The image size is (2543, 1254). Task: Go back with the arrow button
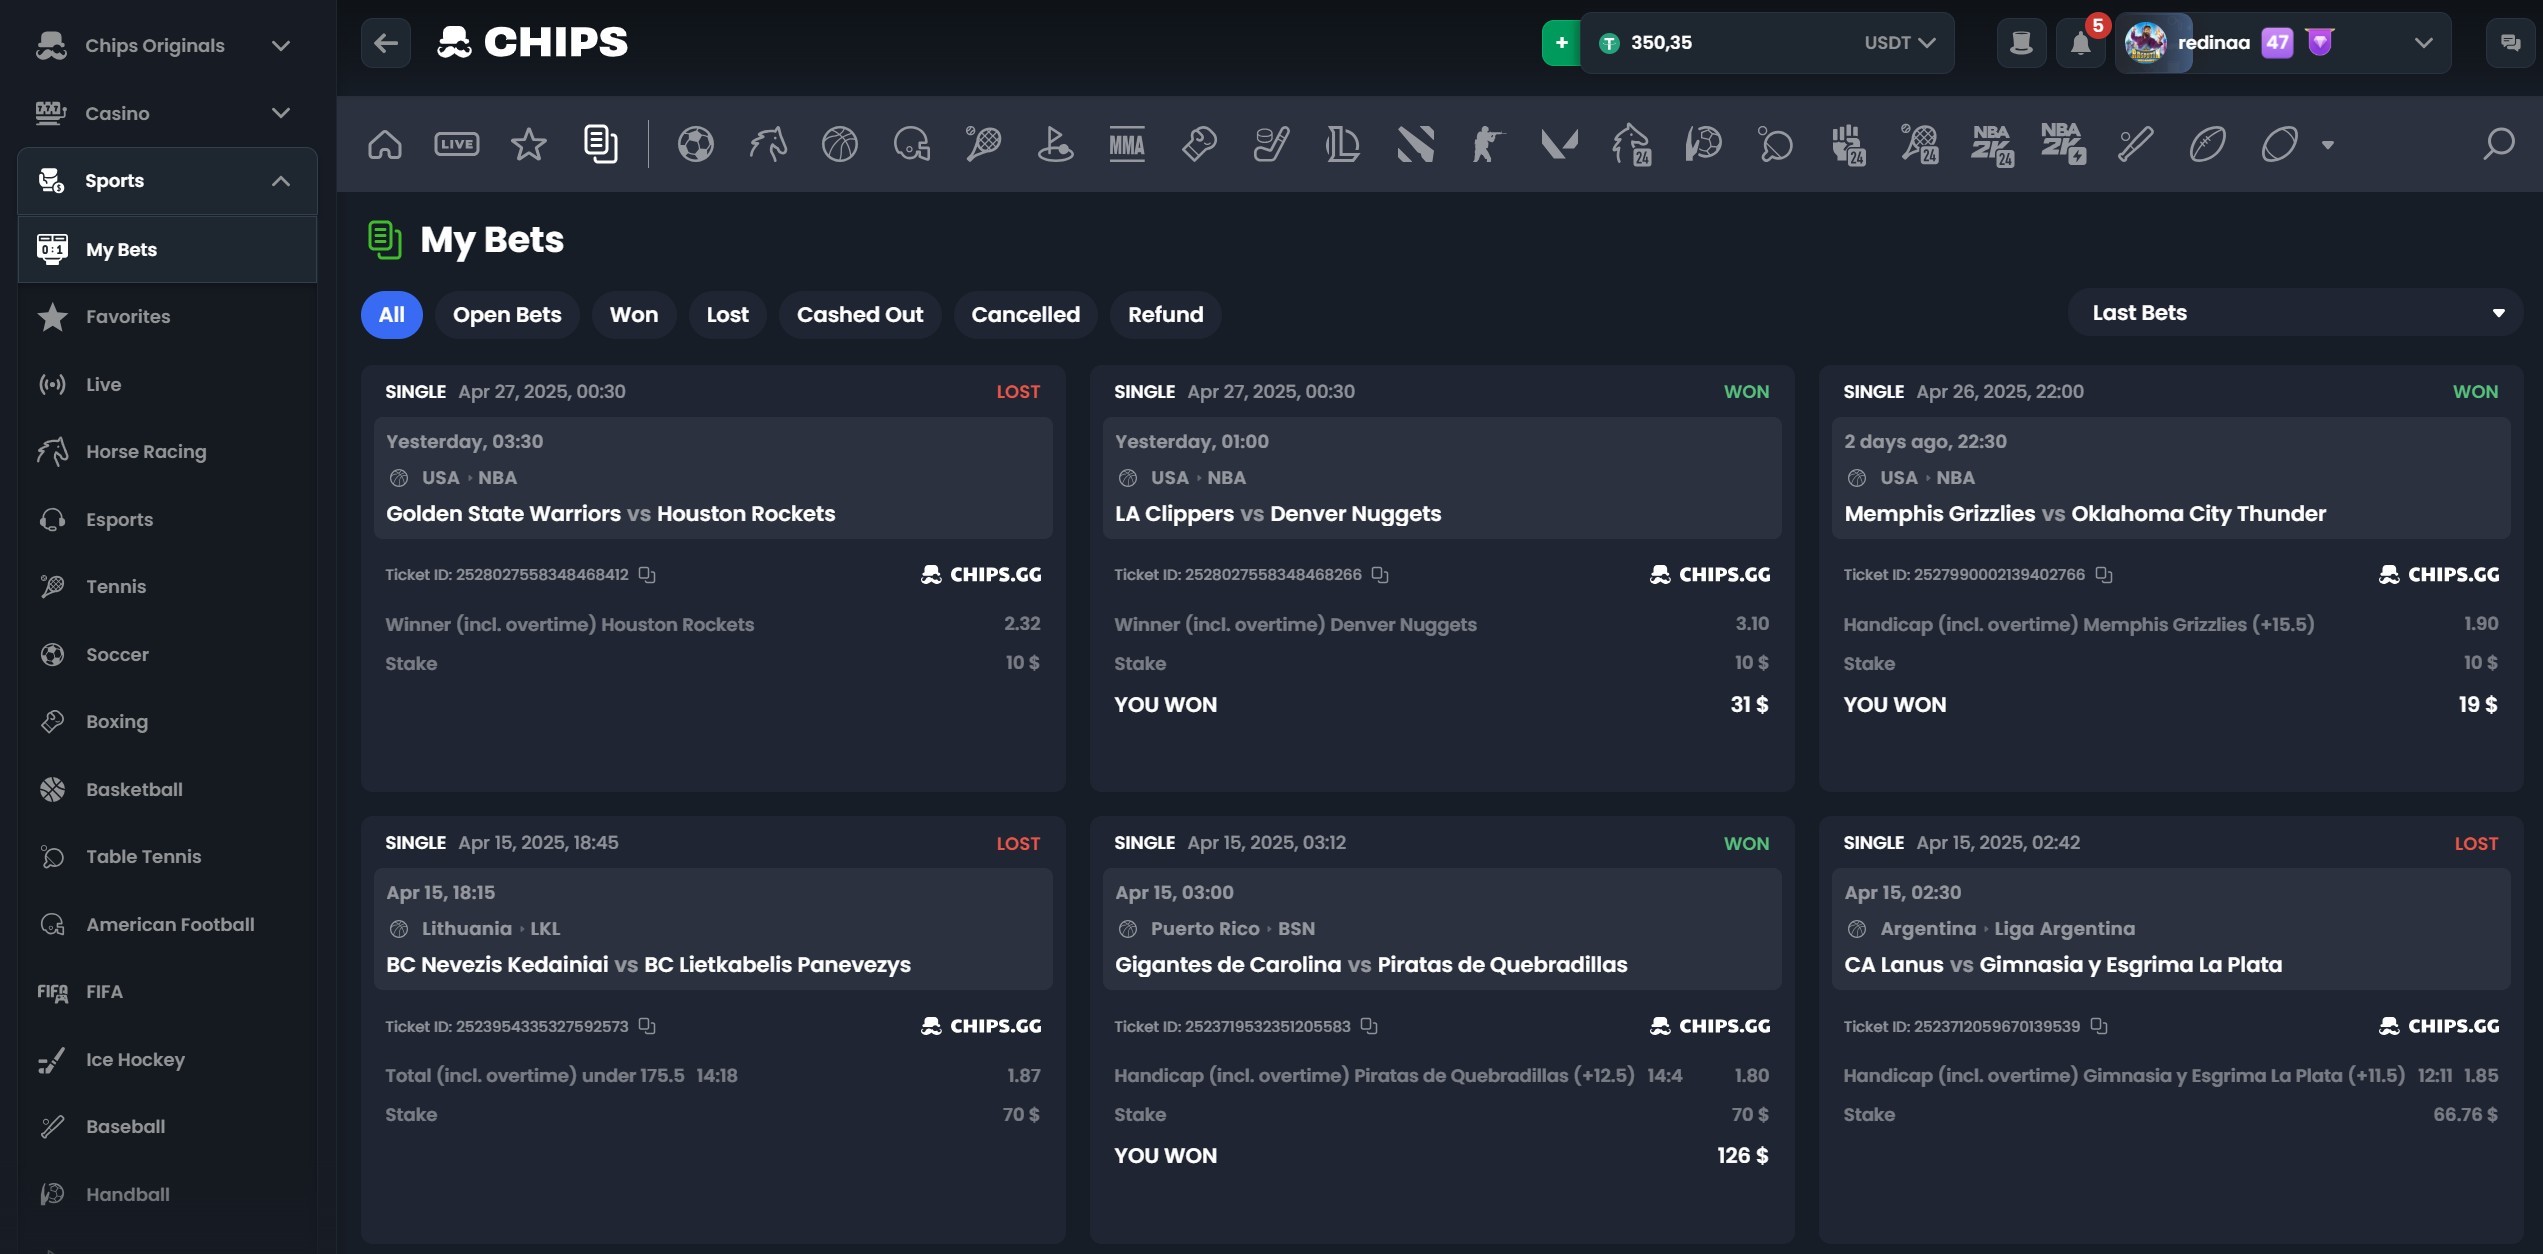pyautogui.click(x=386, y=43)
